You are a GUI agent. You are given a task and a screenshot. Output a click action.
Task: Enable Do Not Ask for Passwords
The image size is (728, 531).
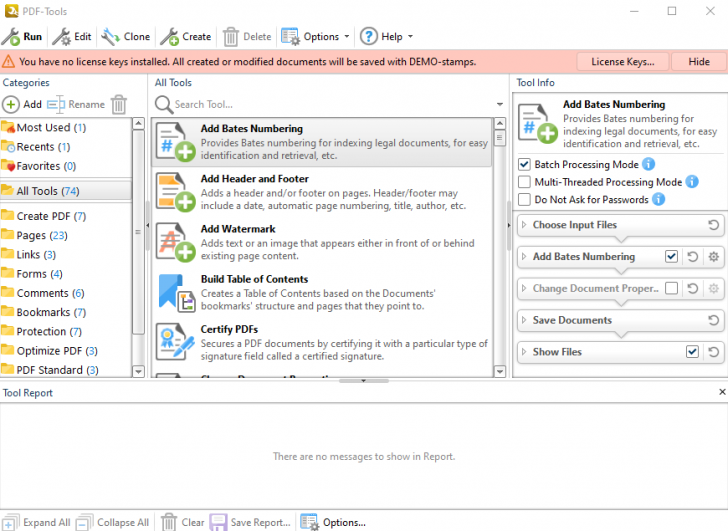click(x=524, y=200)
